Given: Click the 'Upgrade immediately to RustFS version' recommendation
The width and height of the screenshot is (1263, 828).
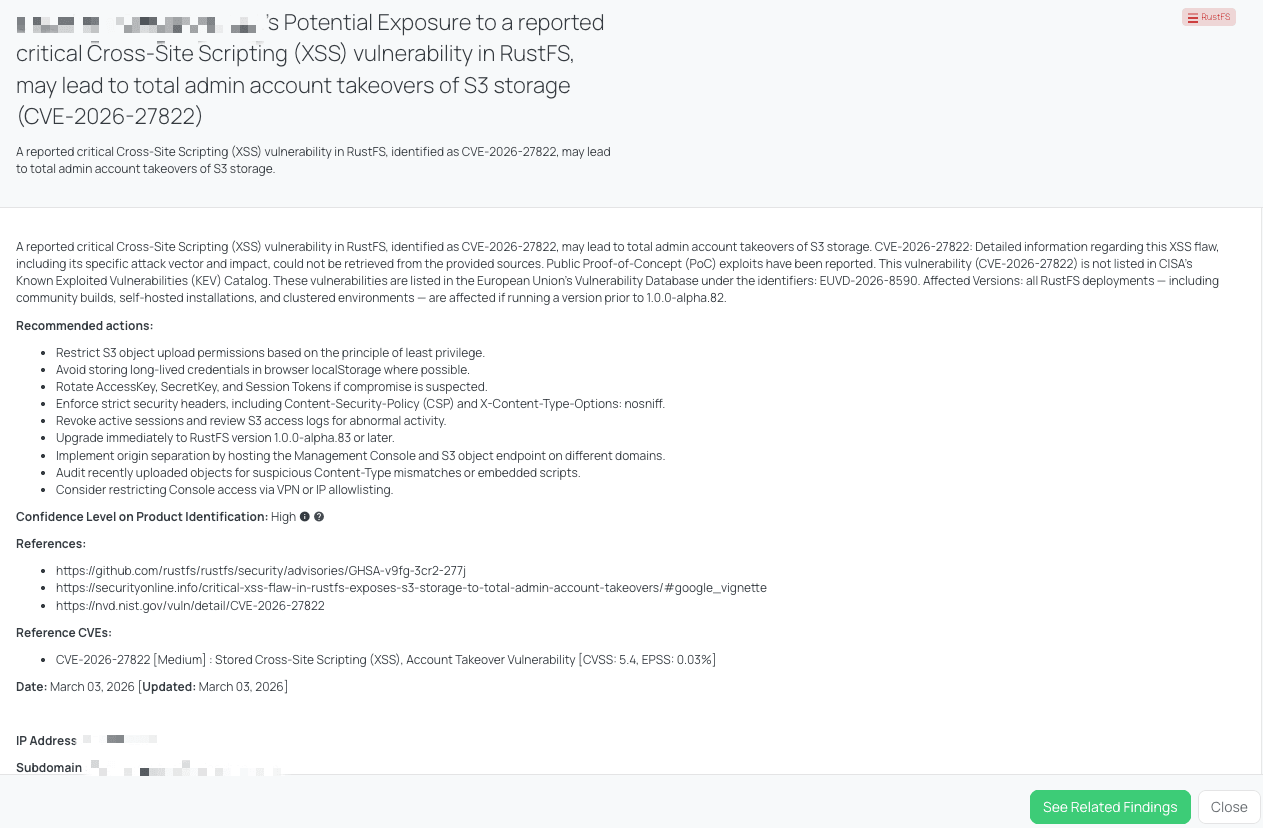Looking at the screenshot, I should [x=225, y=438].
